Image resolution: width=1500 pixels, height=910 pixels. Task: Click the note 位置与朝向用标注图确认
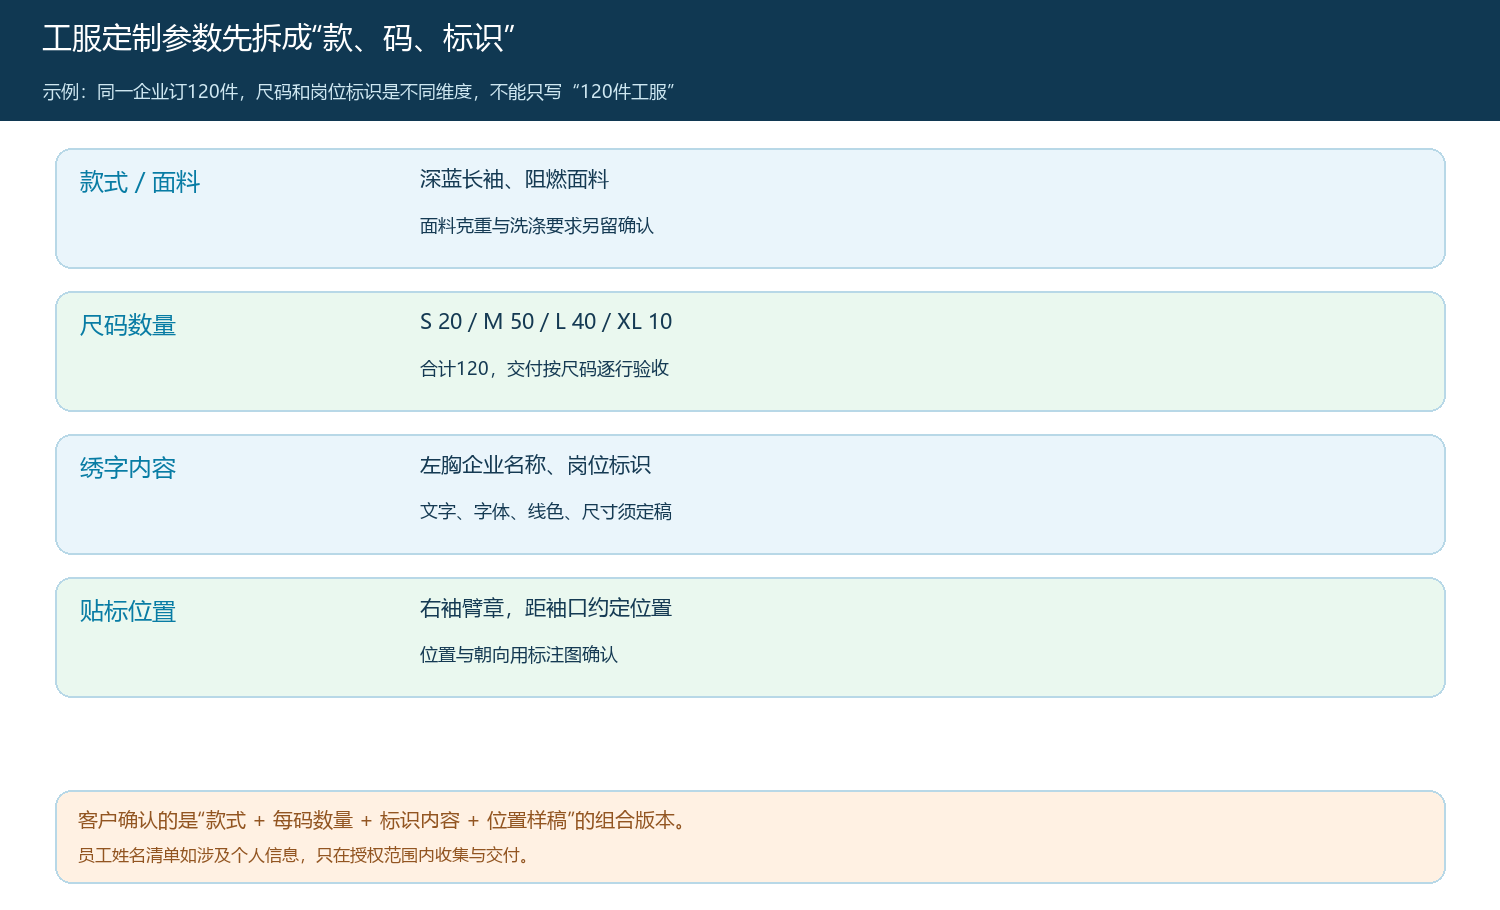click(519, 655)
